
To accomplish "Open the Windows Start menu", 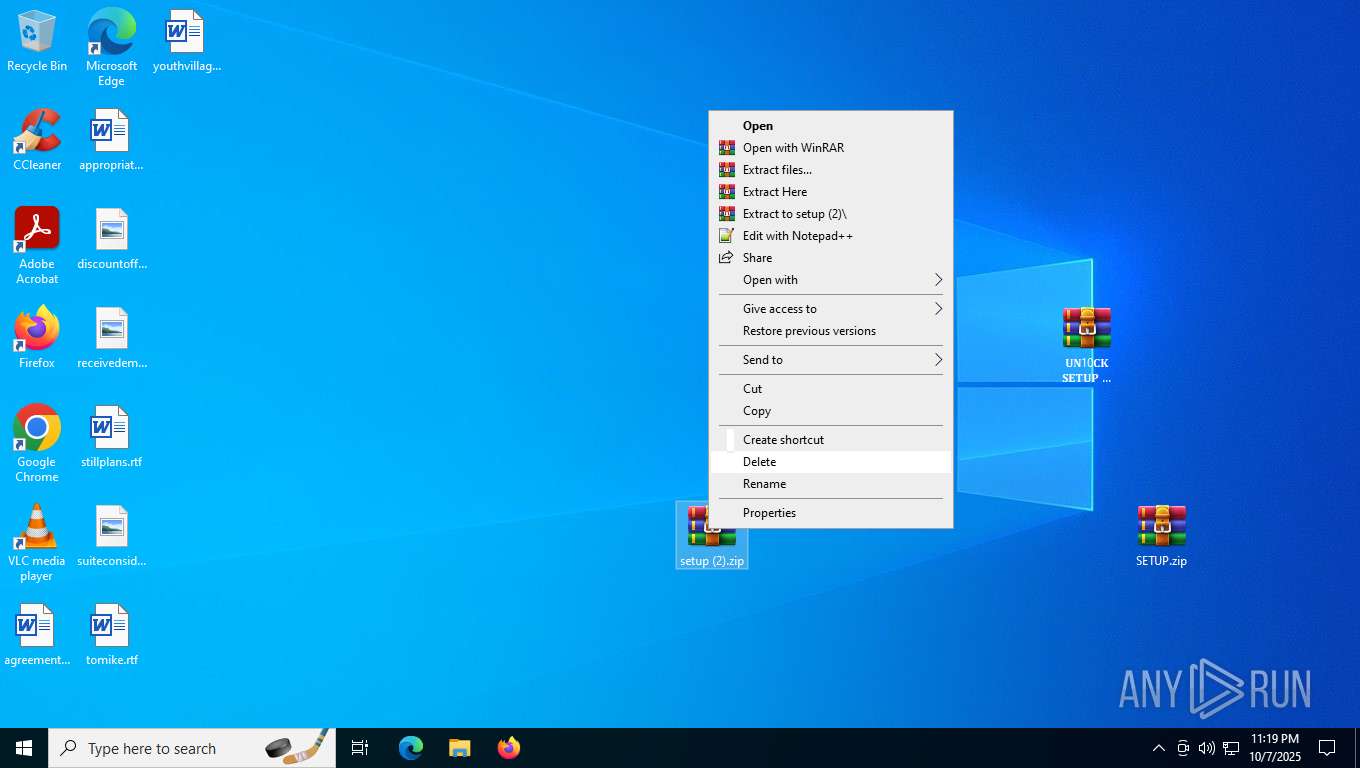I will tap(24, 748).
